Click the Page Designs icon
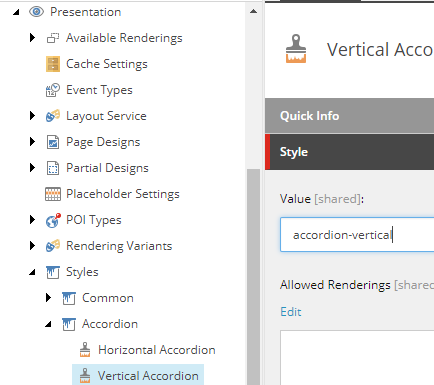 53,142
